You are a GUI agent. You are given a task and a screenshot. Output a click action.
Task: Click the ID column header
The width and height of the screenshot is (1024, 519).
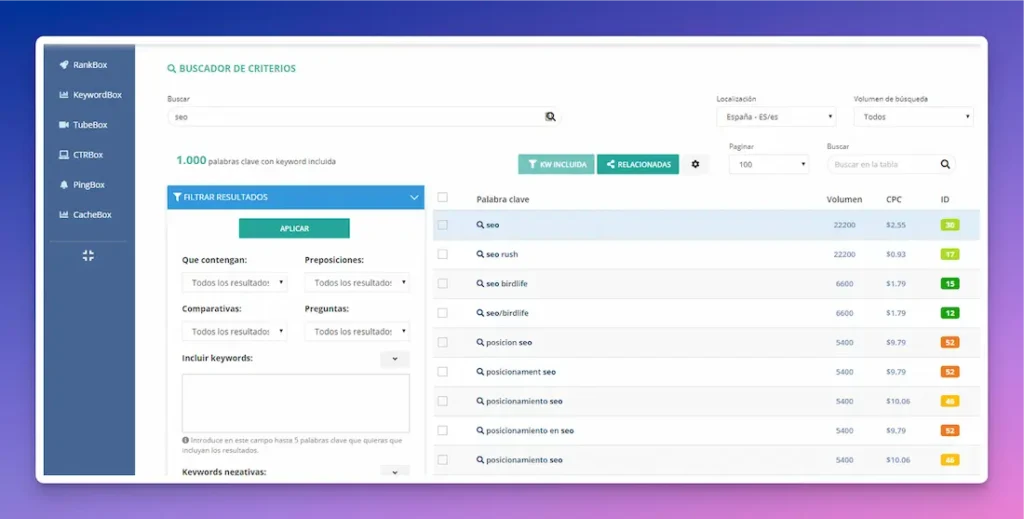tap(944, 199)
